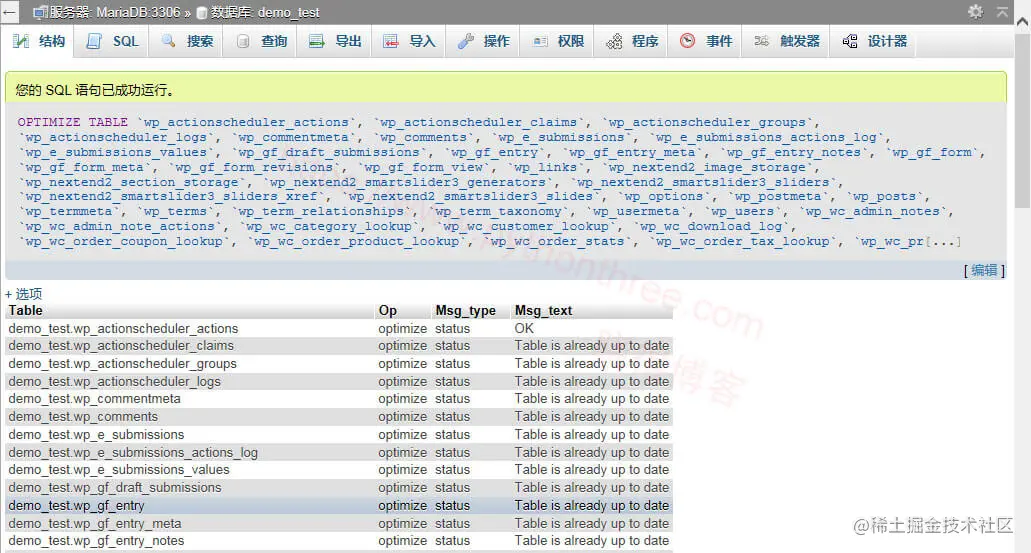Select row demo_test.wp_actionscheduler_logs
This screenshot has width=1031, height=553.
(339, 381)
